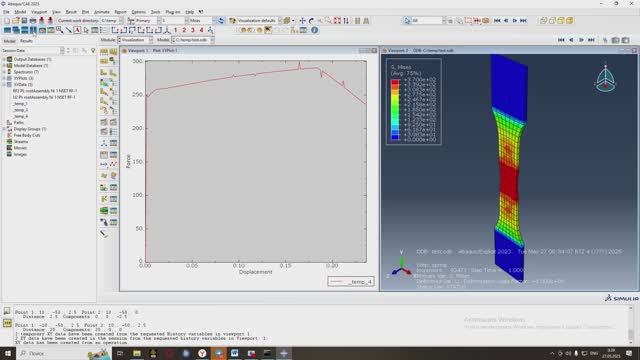
Task: Open the Model C:/temp/test.odb dropdown
Action: pos(193,40)
